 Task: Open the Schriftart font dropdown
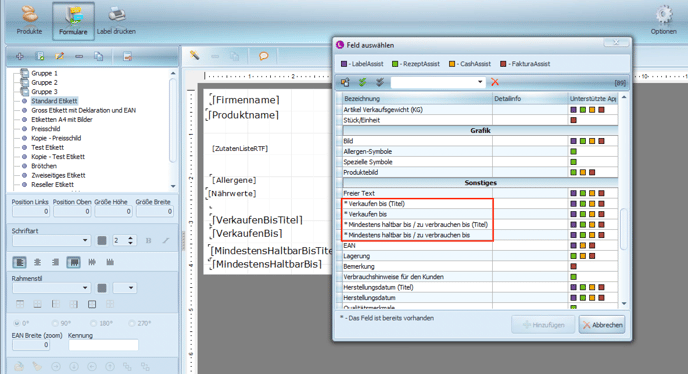click(85, 241)
